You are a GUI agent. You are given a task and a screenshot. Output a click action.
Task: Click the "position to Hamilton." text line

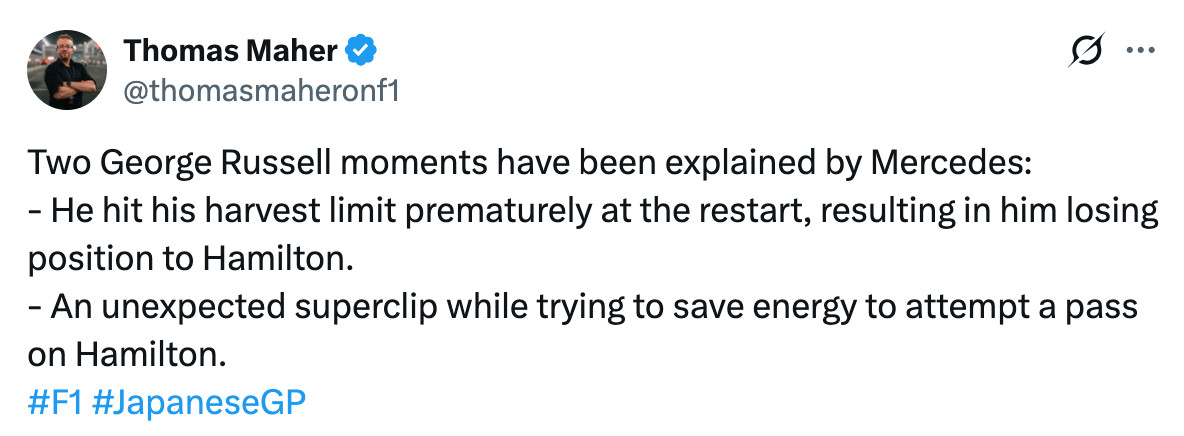click(x=191, y=259)
